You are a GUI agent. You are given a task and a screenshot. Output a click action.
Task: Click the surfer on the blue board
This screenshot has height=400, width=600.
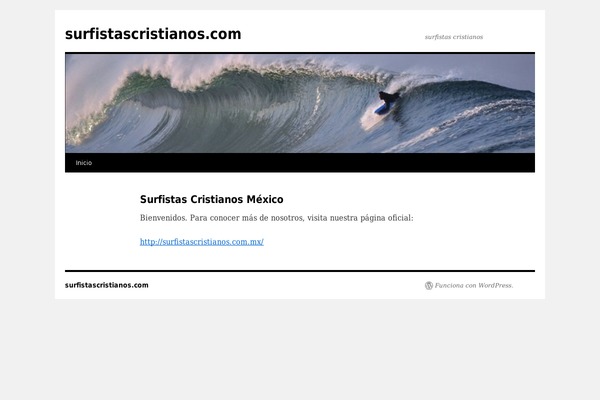[387, 103]
